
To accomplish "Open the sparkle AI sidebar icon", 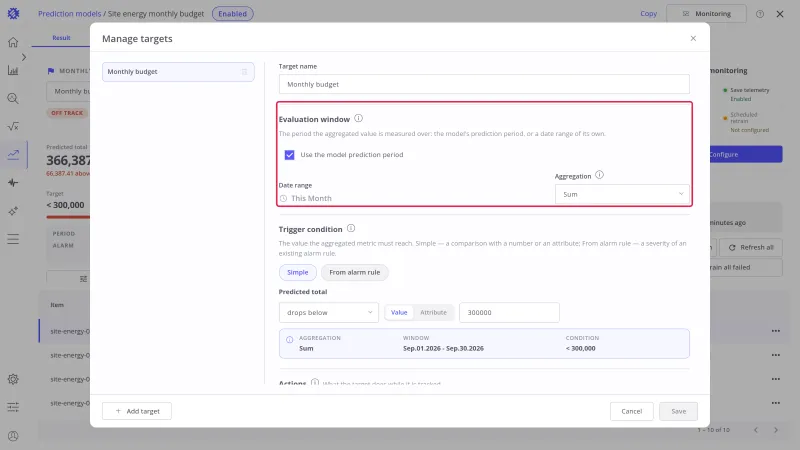I will click(x=13, y=211).
